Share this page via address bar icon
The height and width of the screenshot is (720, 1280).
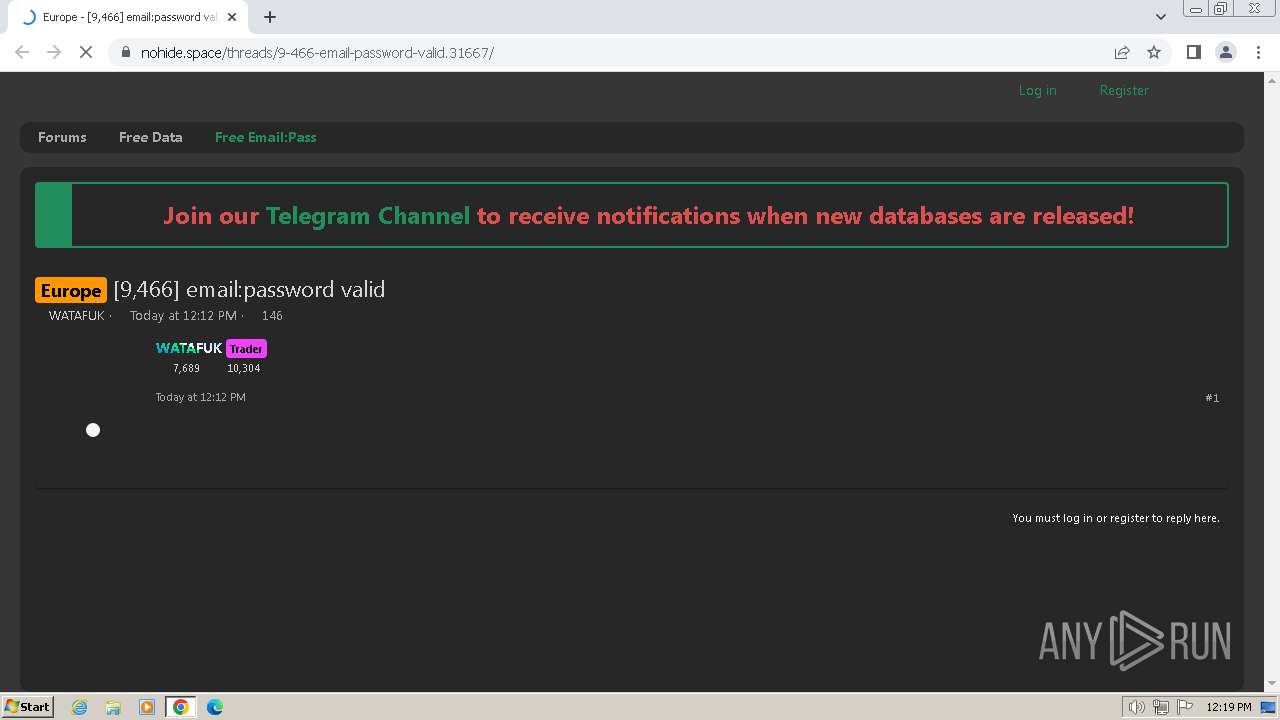click(x=1122, y=52)
